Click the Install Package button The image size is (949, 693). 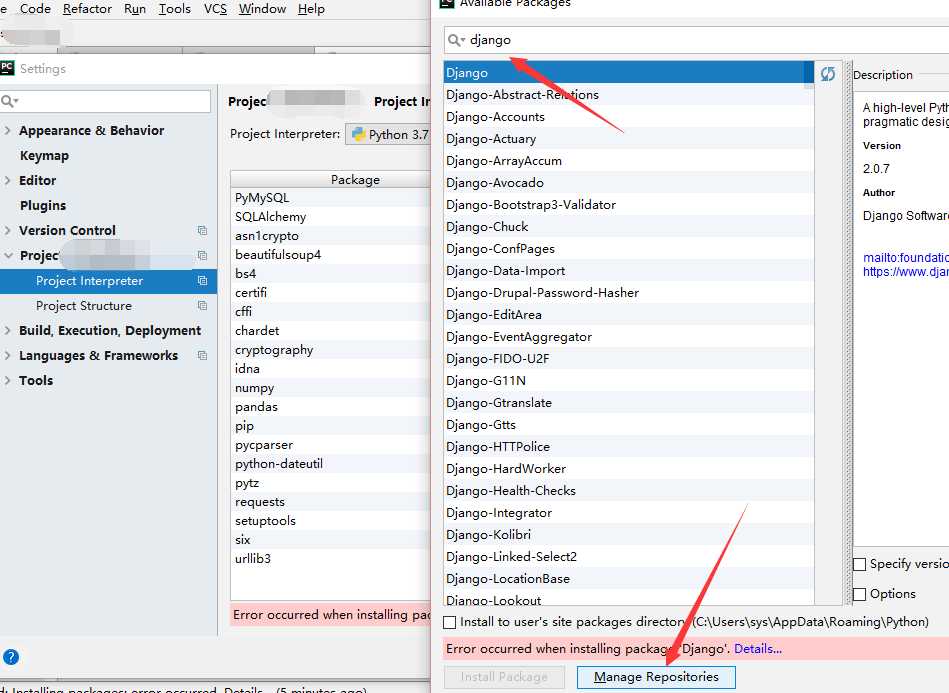coord(504,677)
